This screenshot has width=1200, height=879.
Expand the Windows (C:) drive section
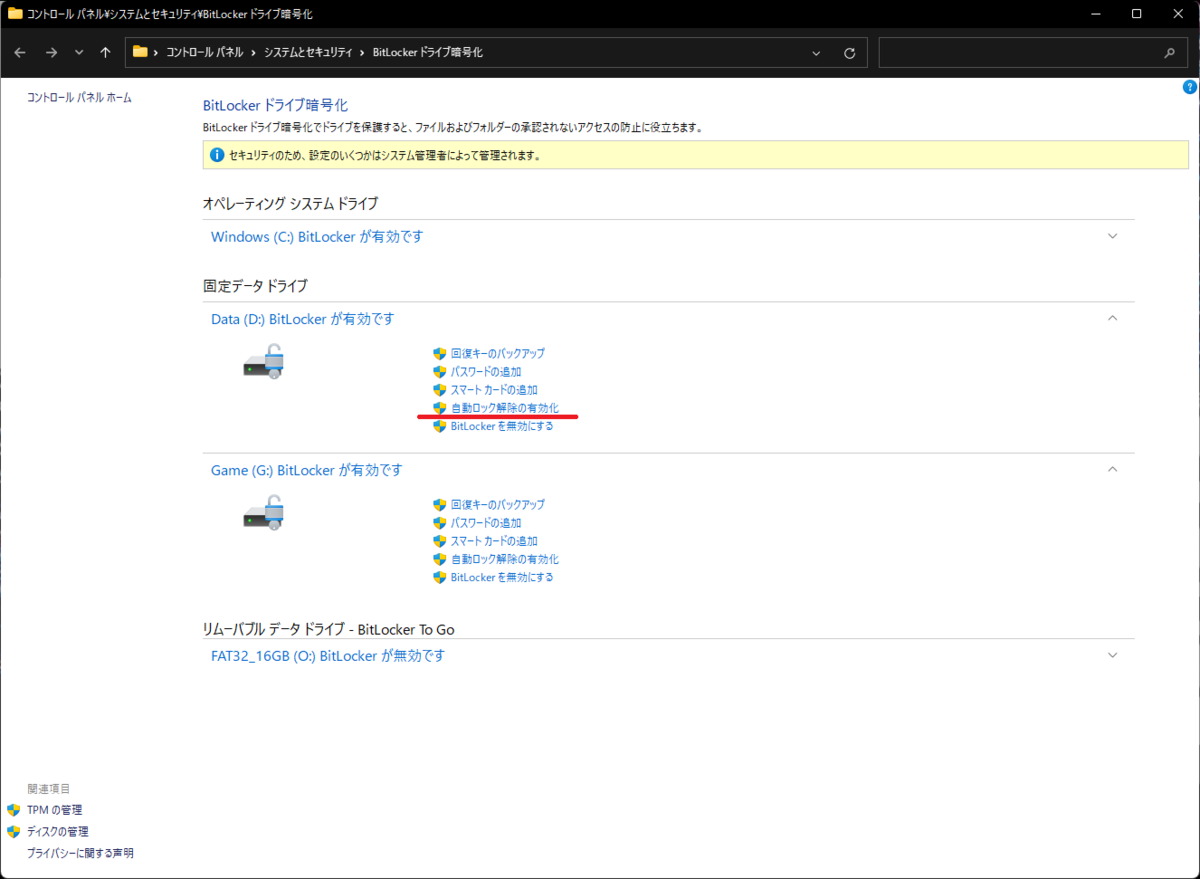(x=1113, y=237)
